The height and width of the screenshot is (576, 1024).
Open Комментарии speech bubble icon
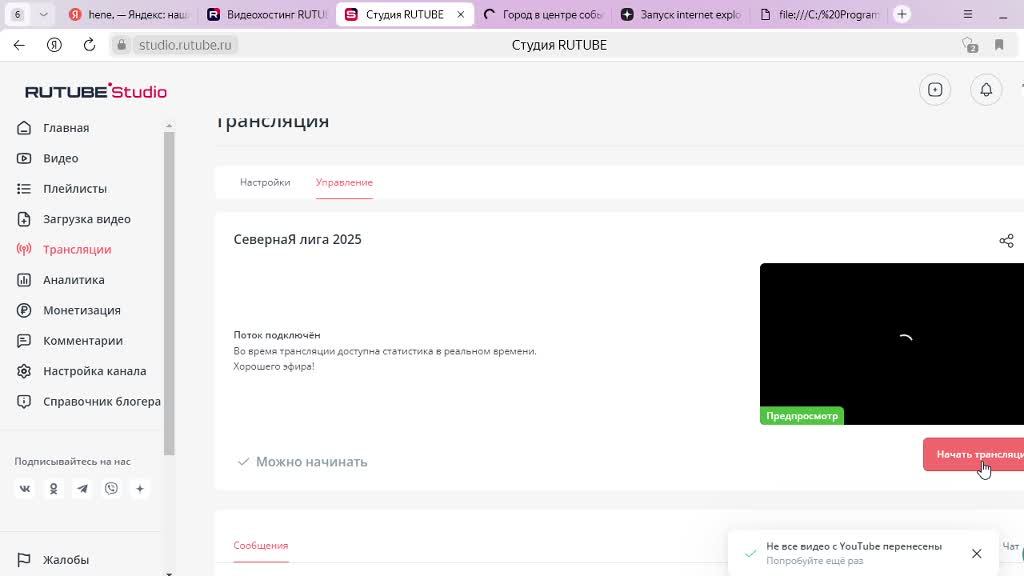tap(24, 340)
